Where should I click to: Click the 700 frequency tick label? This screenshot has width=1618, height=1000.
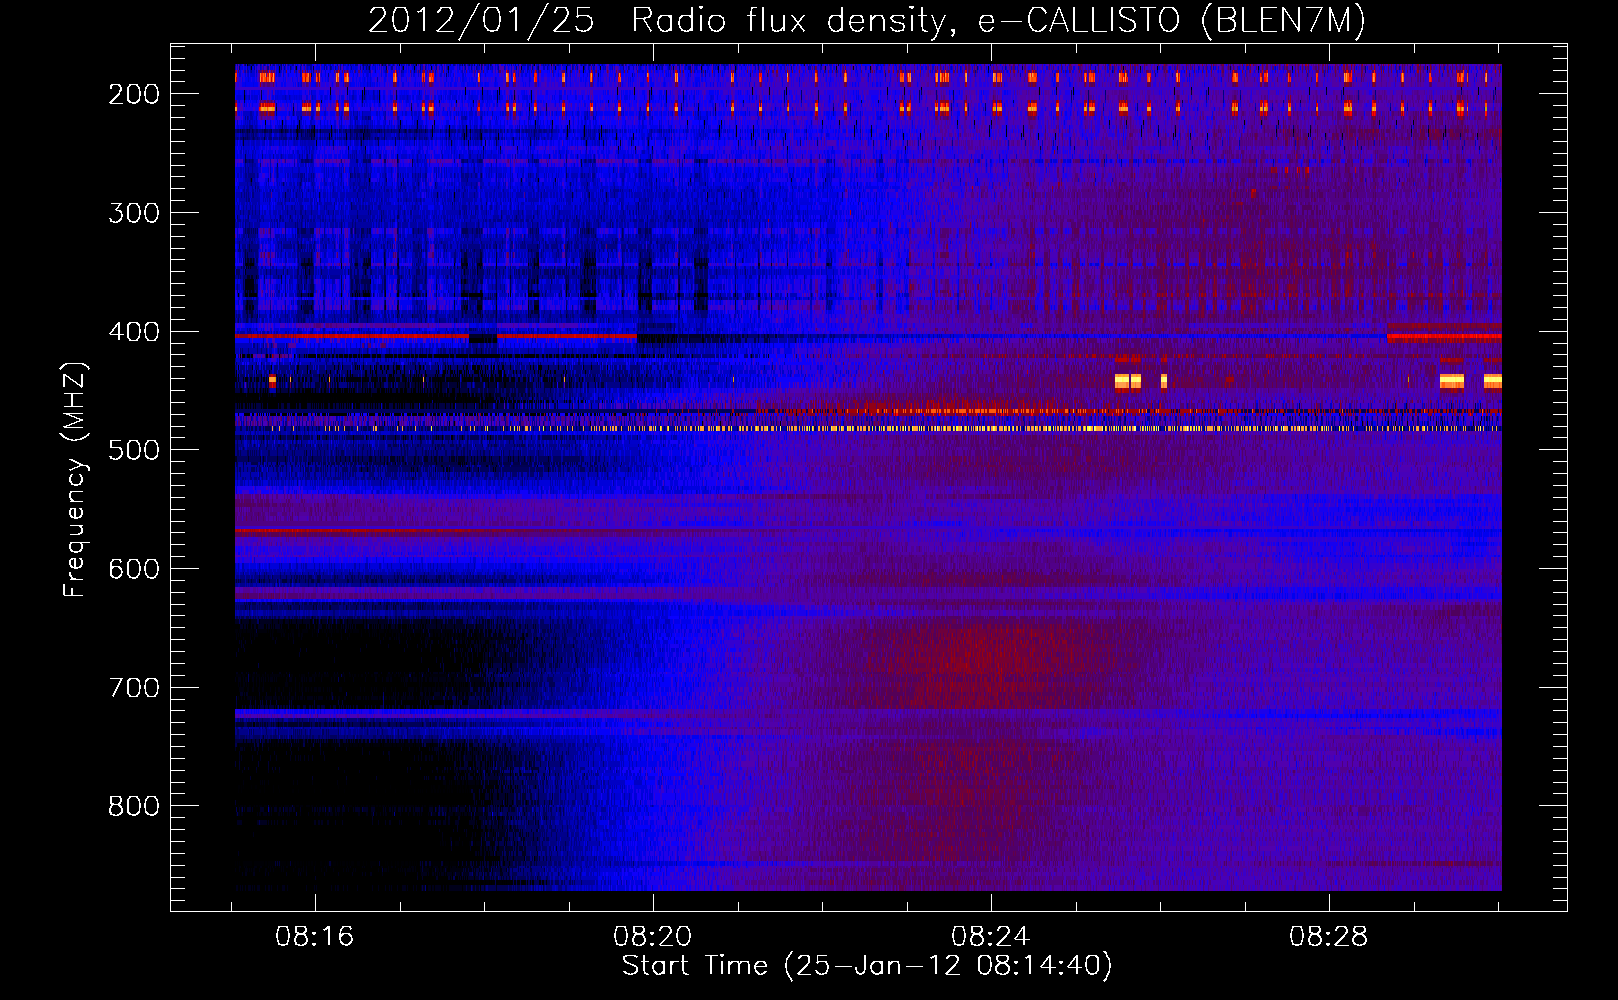coord(133,688)
